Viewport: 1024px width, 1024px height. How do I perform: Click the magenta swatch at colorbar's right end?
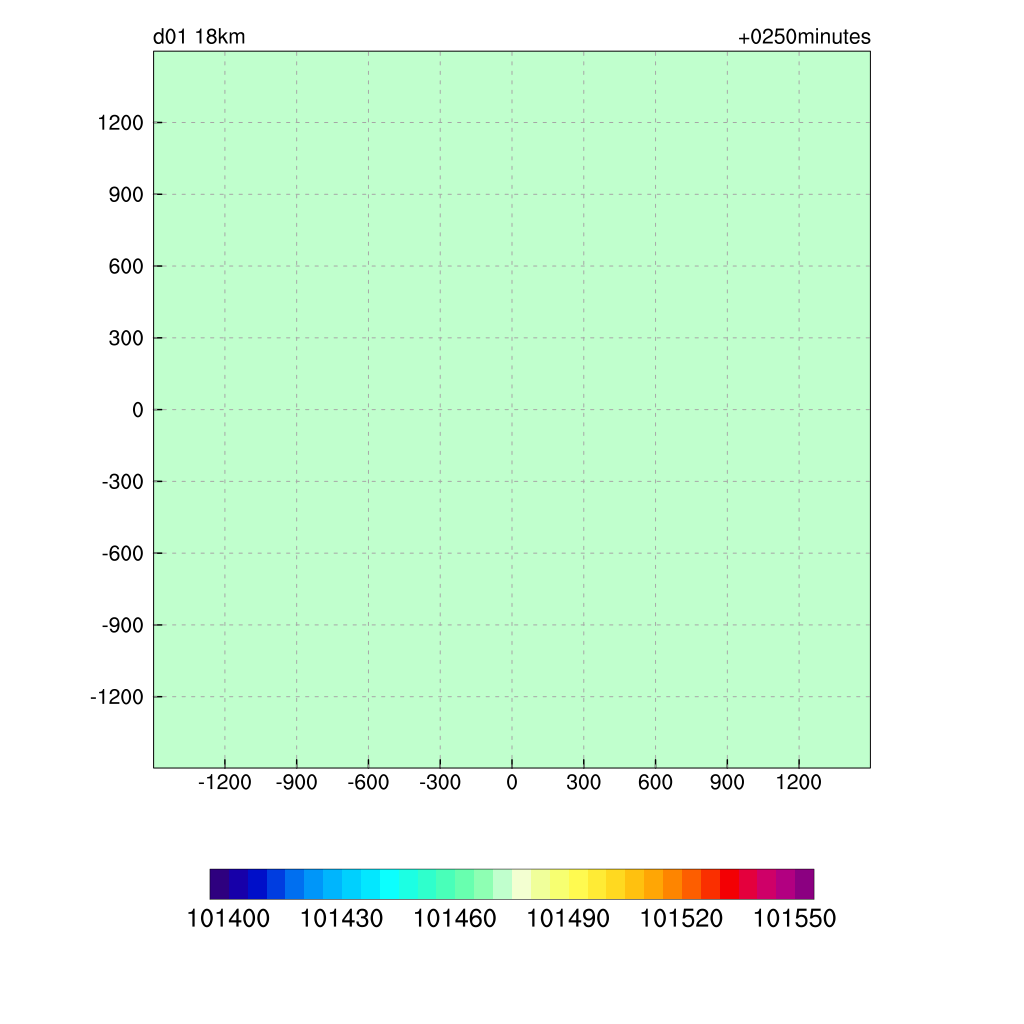coord(804,884)
